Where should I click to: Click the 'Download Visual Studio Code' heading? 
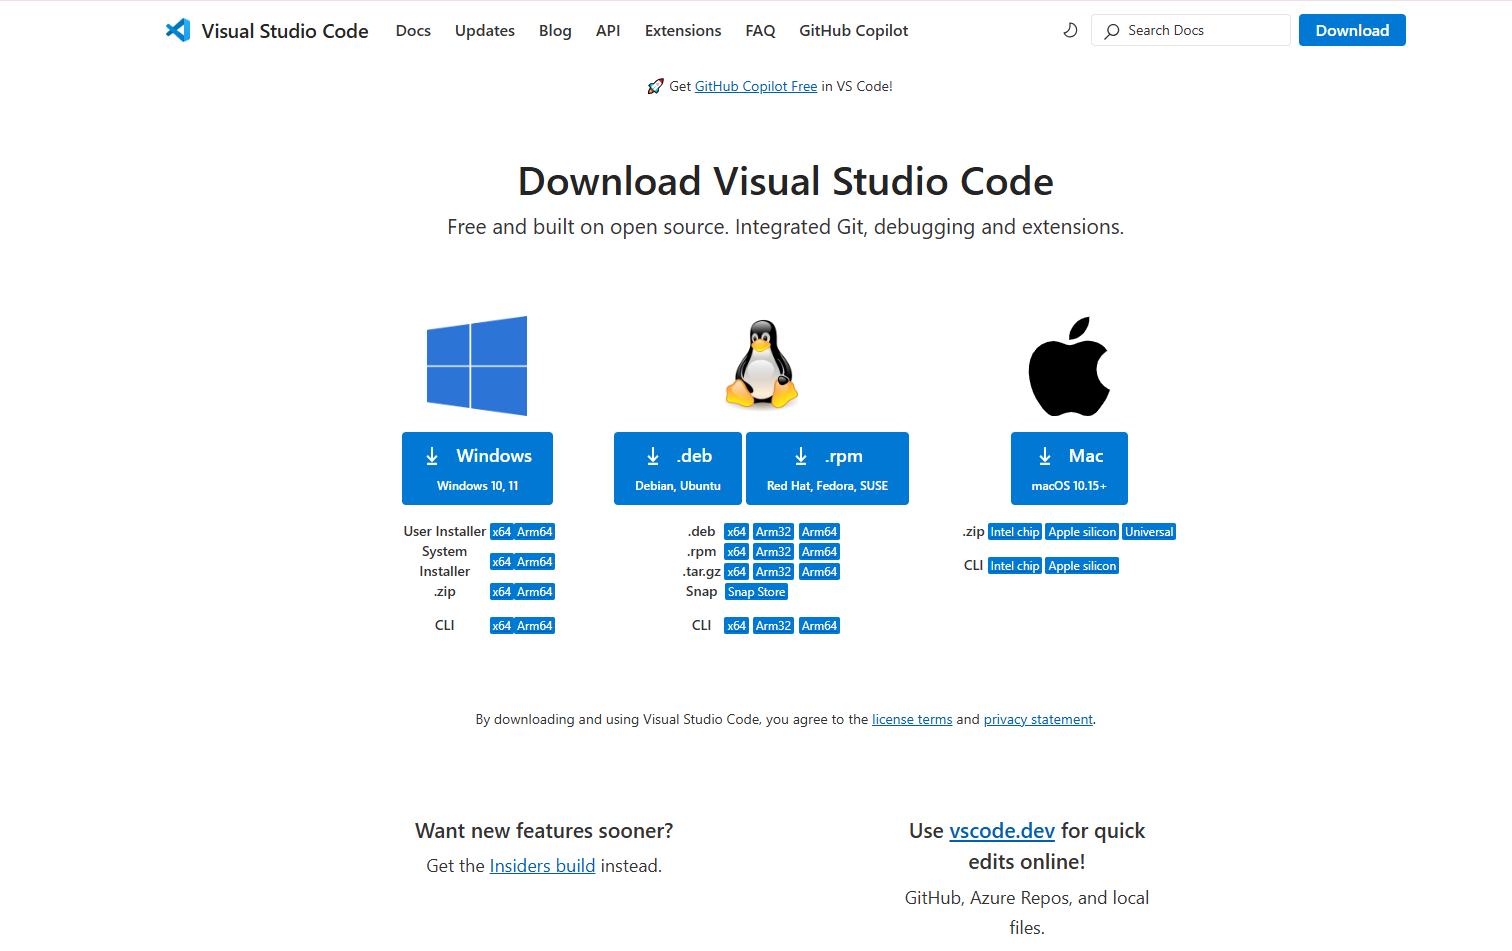point(786,182)
